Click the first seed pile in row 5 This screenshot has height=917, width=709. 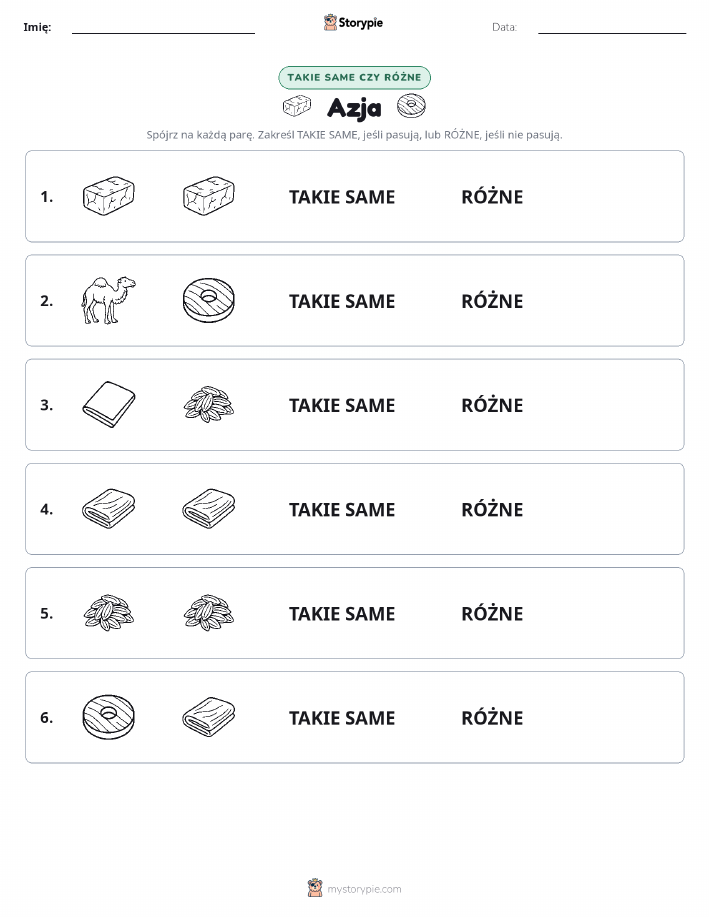pyautogui.click(x=108, y=613)
